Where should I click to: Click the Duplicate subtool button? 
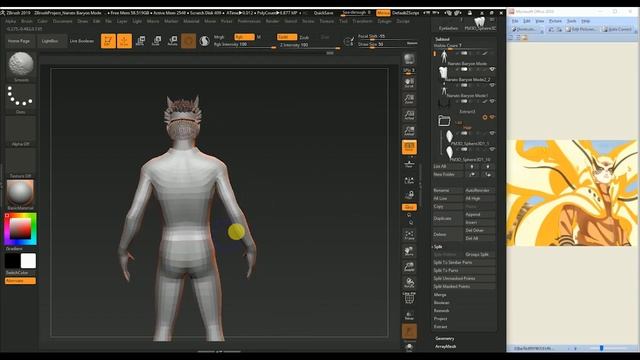[x=447, y=218]
